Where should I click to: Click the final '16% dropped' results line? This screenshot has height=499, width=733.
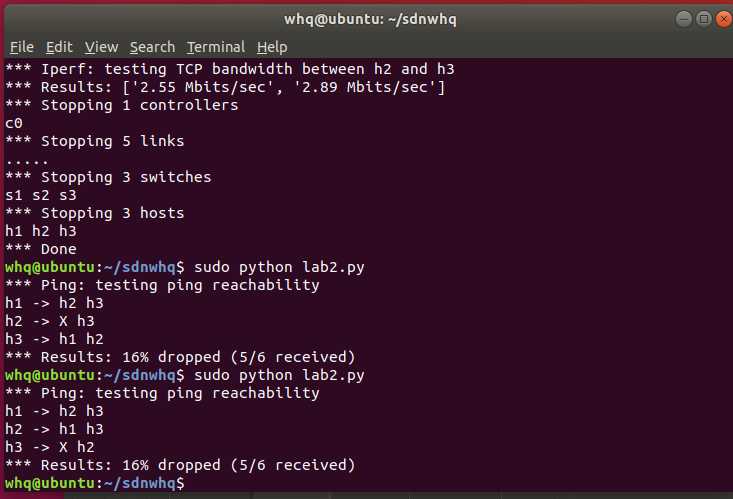pyautogui.click(x=180, y=465)
